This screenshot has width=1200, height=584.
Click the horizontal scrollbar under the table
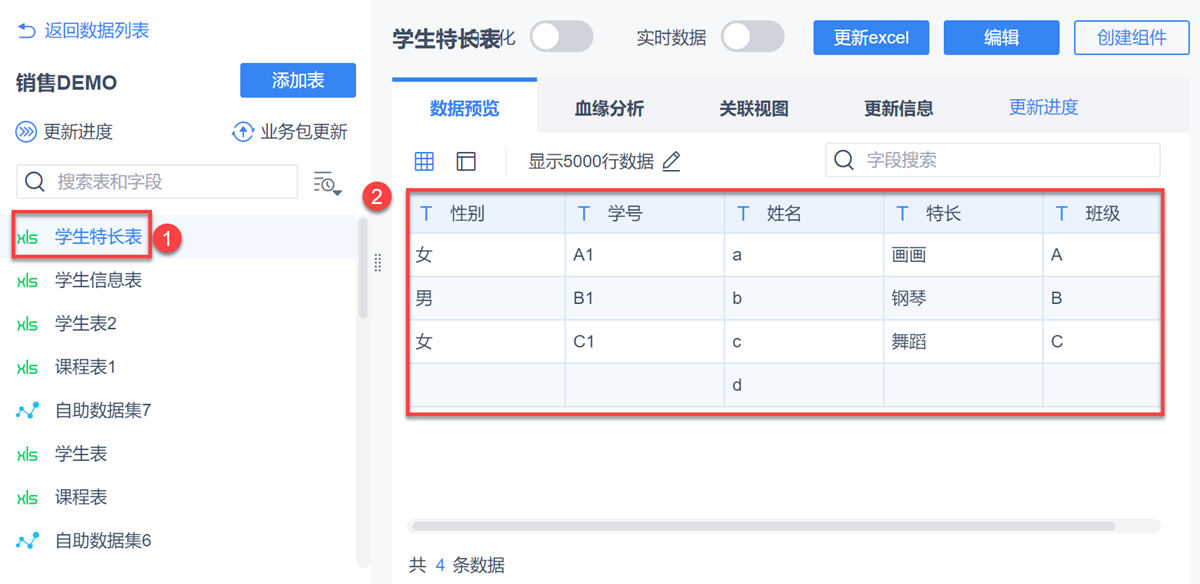[x=762, y=525]
